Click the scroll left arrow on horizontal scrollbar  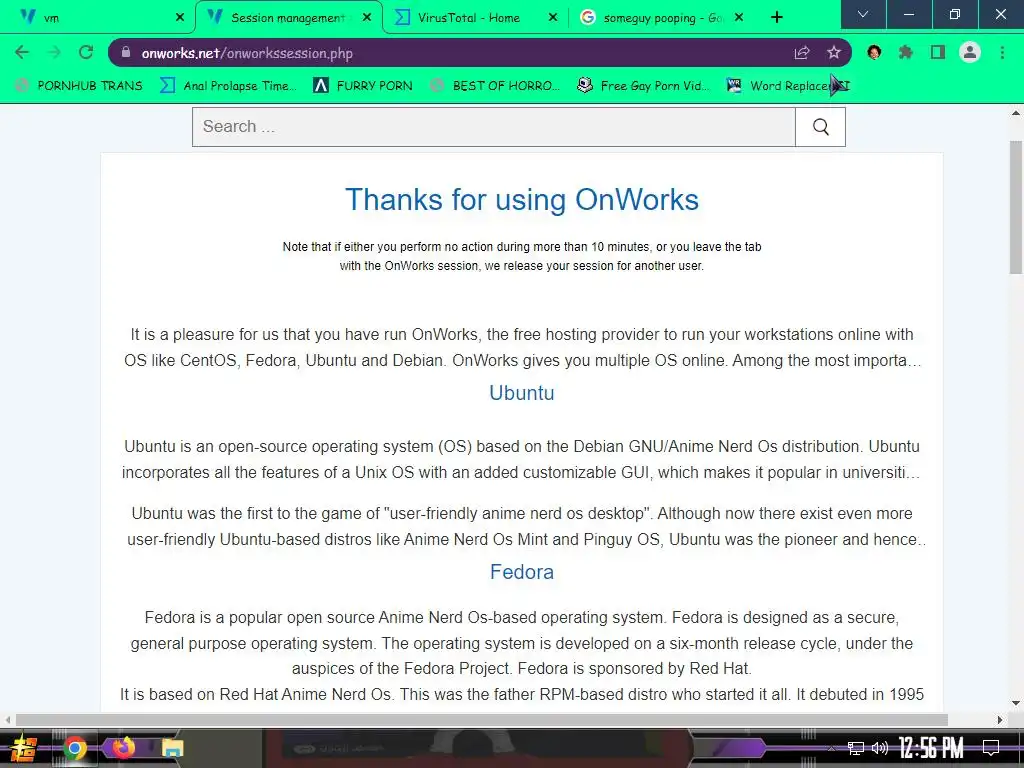click(8, 720)
